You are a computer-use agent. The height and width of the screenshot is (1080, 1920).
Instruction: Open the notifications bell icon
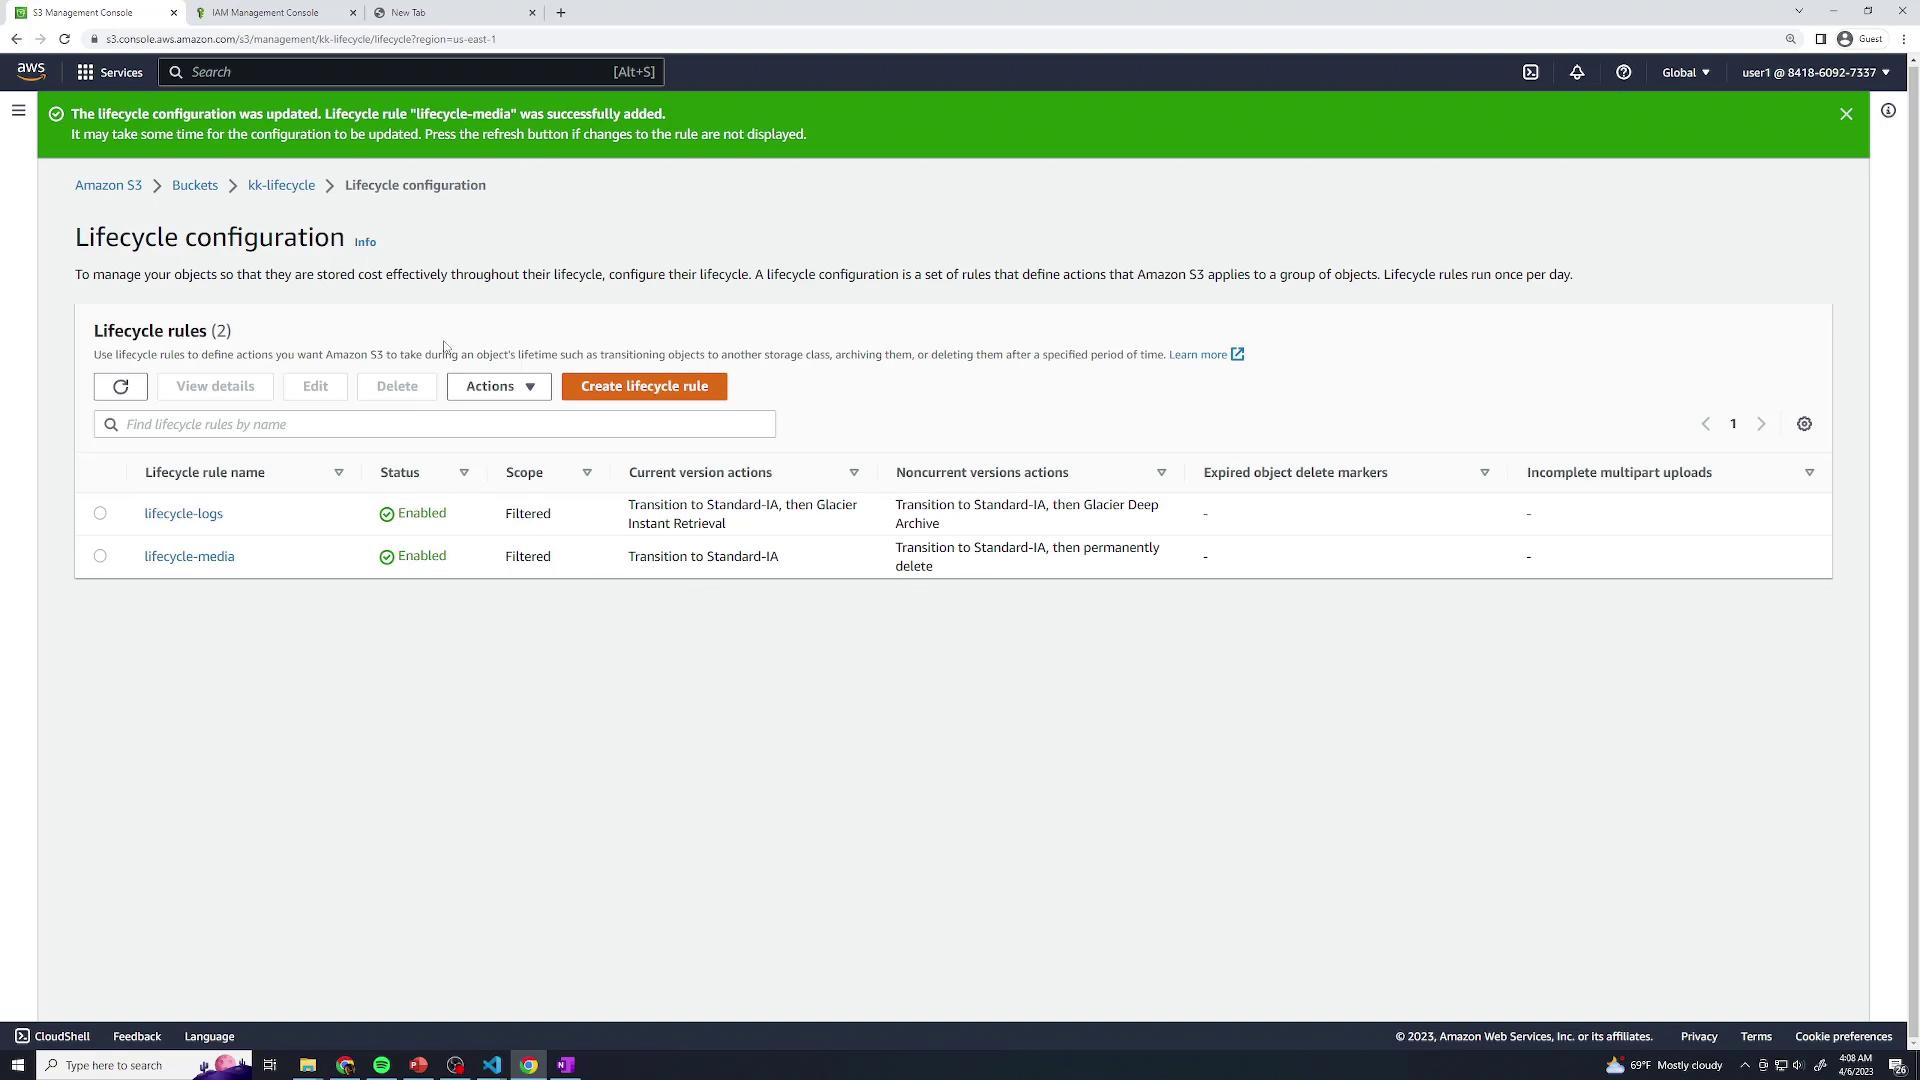(x=1577, y=72)
